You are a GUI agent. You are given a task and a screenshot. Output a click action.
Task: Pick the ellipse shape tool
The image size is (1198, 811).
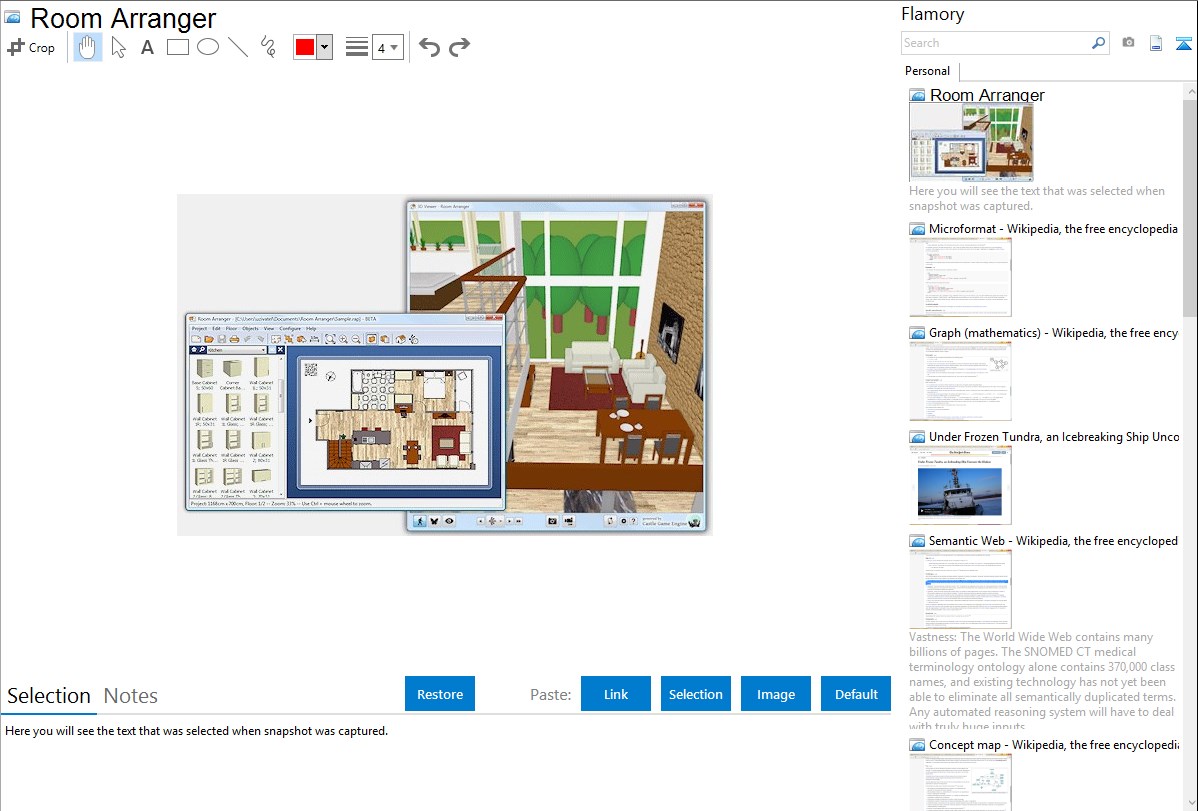pyautogui.click(x=208, y=47)
